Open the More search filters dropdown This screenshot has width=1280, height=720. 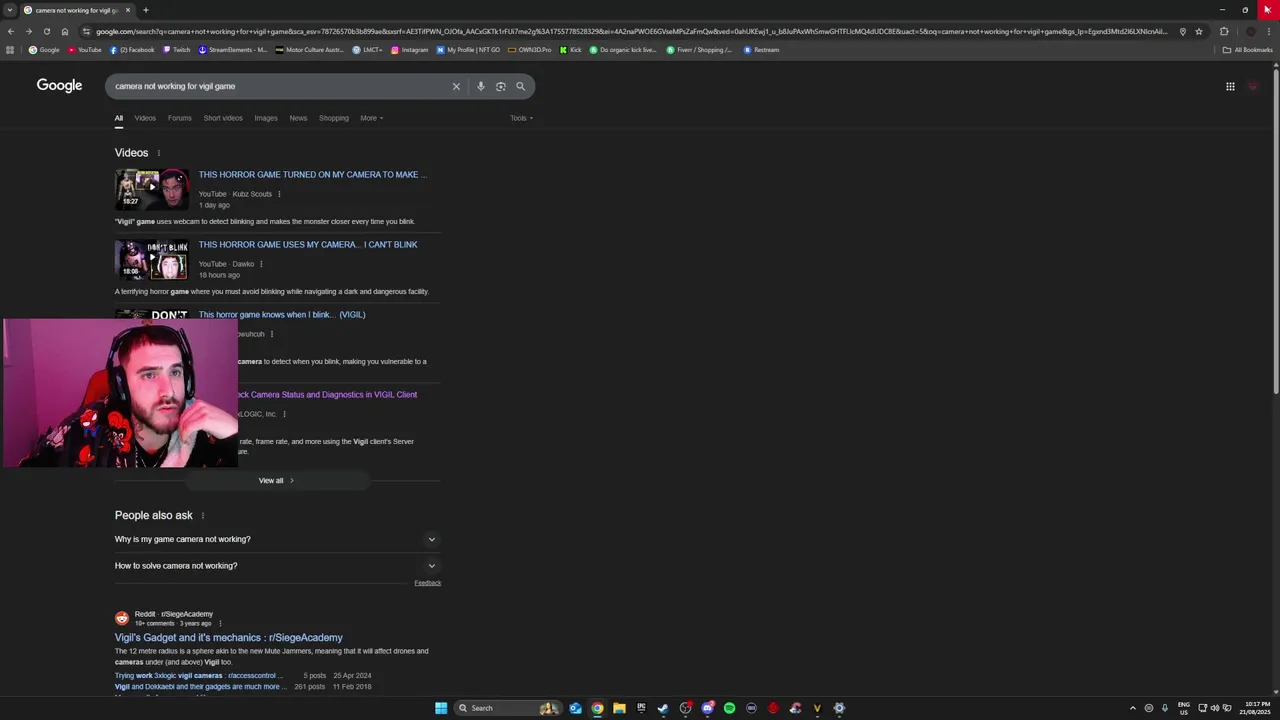click(x=371, y=118)
